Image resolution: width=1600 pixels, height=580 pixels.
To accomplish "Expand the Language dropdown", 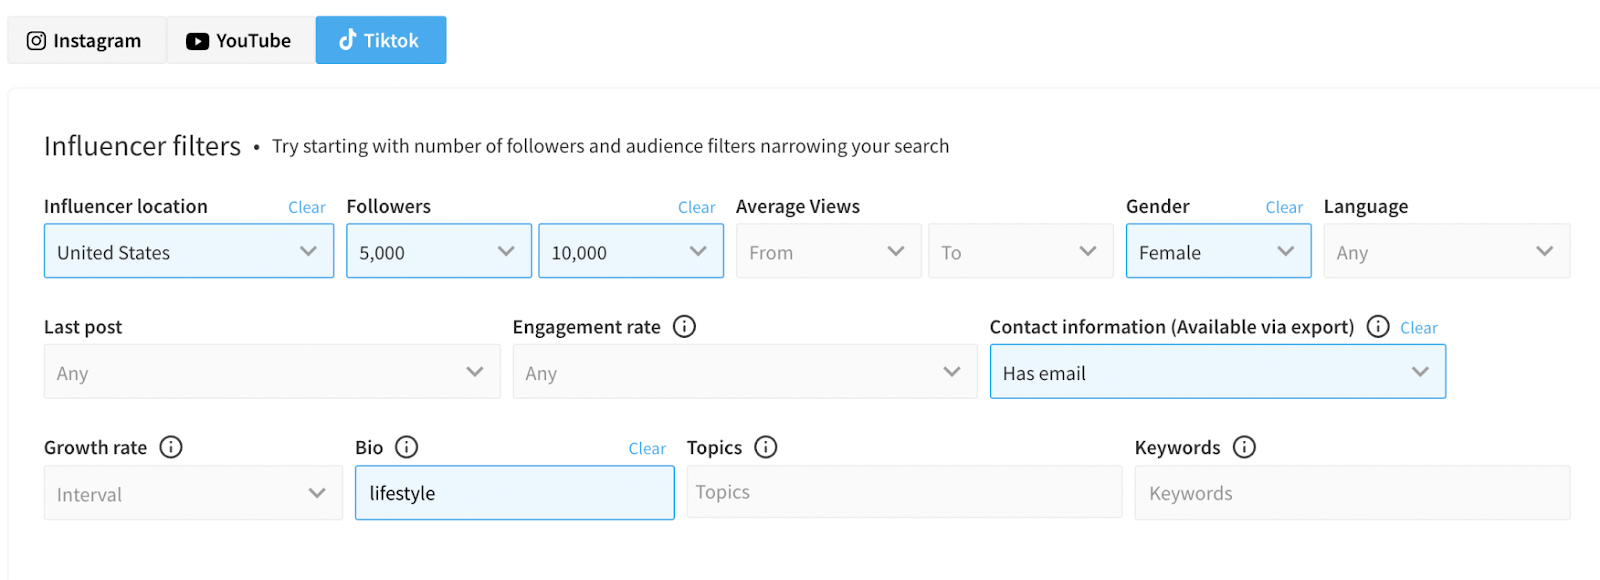I will click(1445, 252).
